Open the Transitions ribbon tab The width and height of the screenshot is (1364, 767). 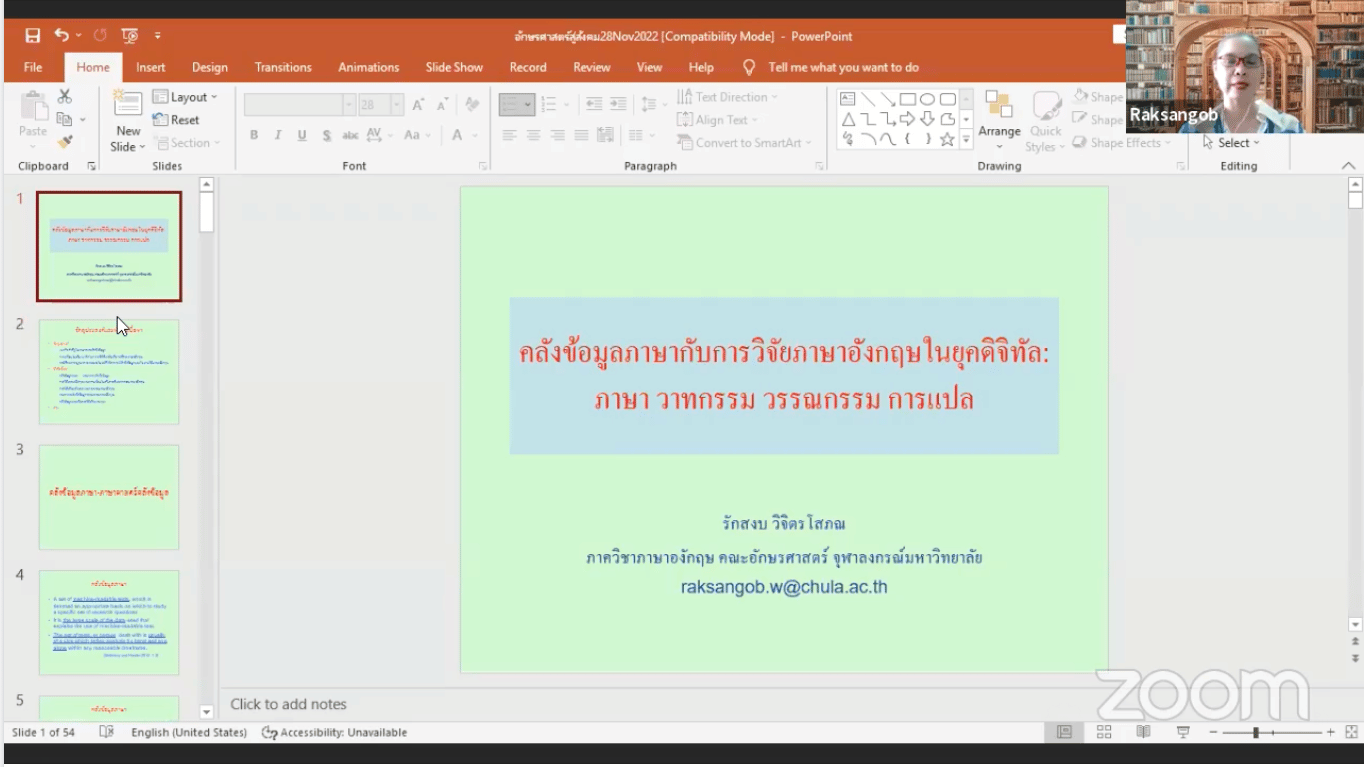[283, 67]
